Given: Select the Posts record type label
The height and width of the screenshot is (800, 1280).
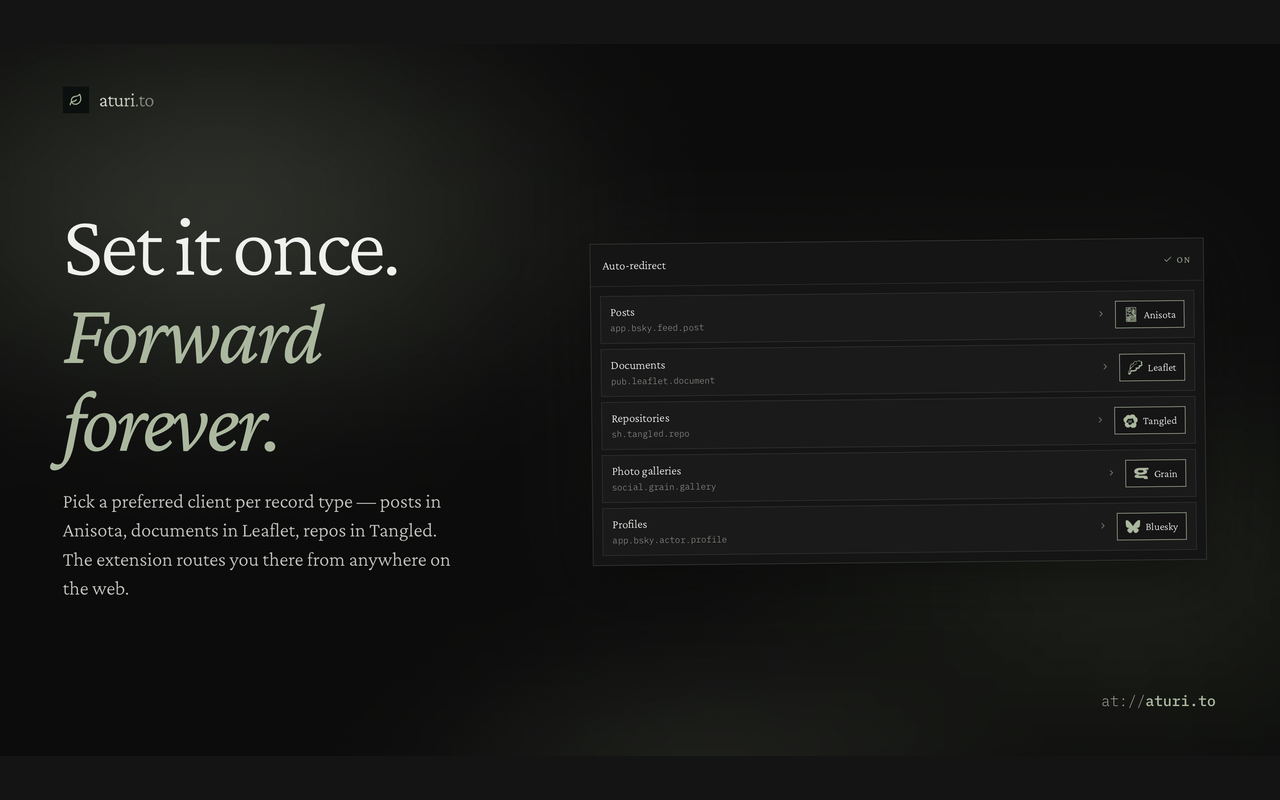Looking at the screenshot, I should pyautogui.click(x=622, y=312).
